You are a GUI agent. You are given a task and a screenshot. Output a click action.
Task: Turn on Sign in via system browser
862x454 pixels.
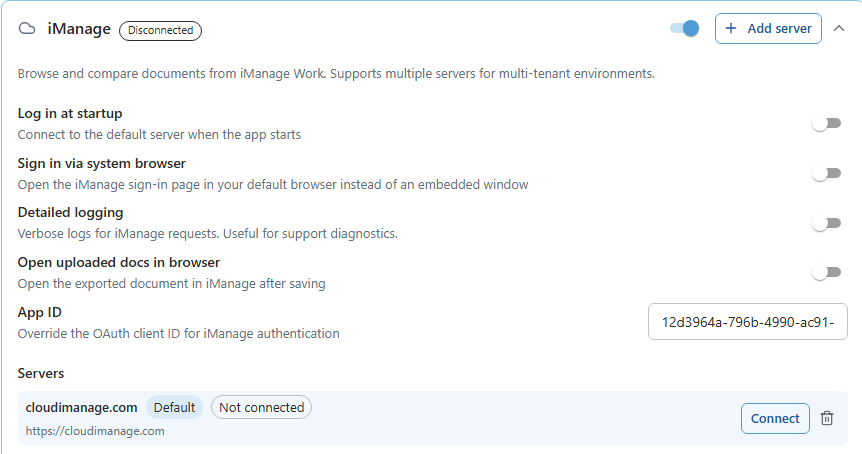pyautogui.click(x=827, y=173)
